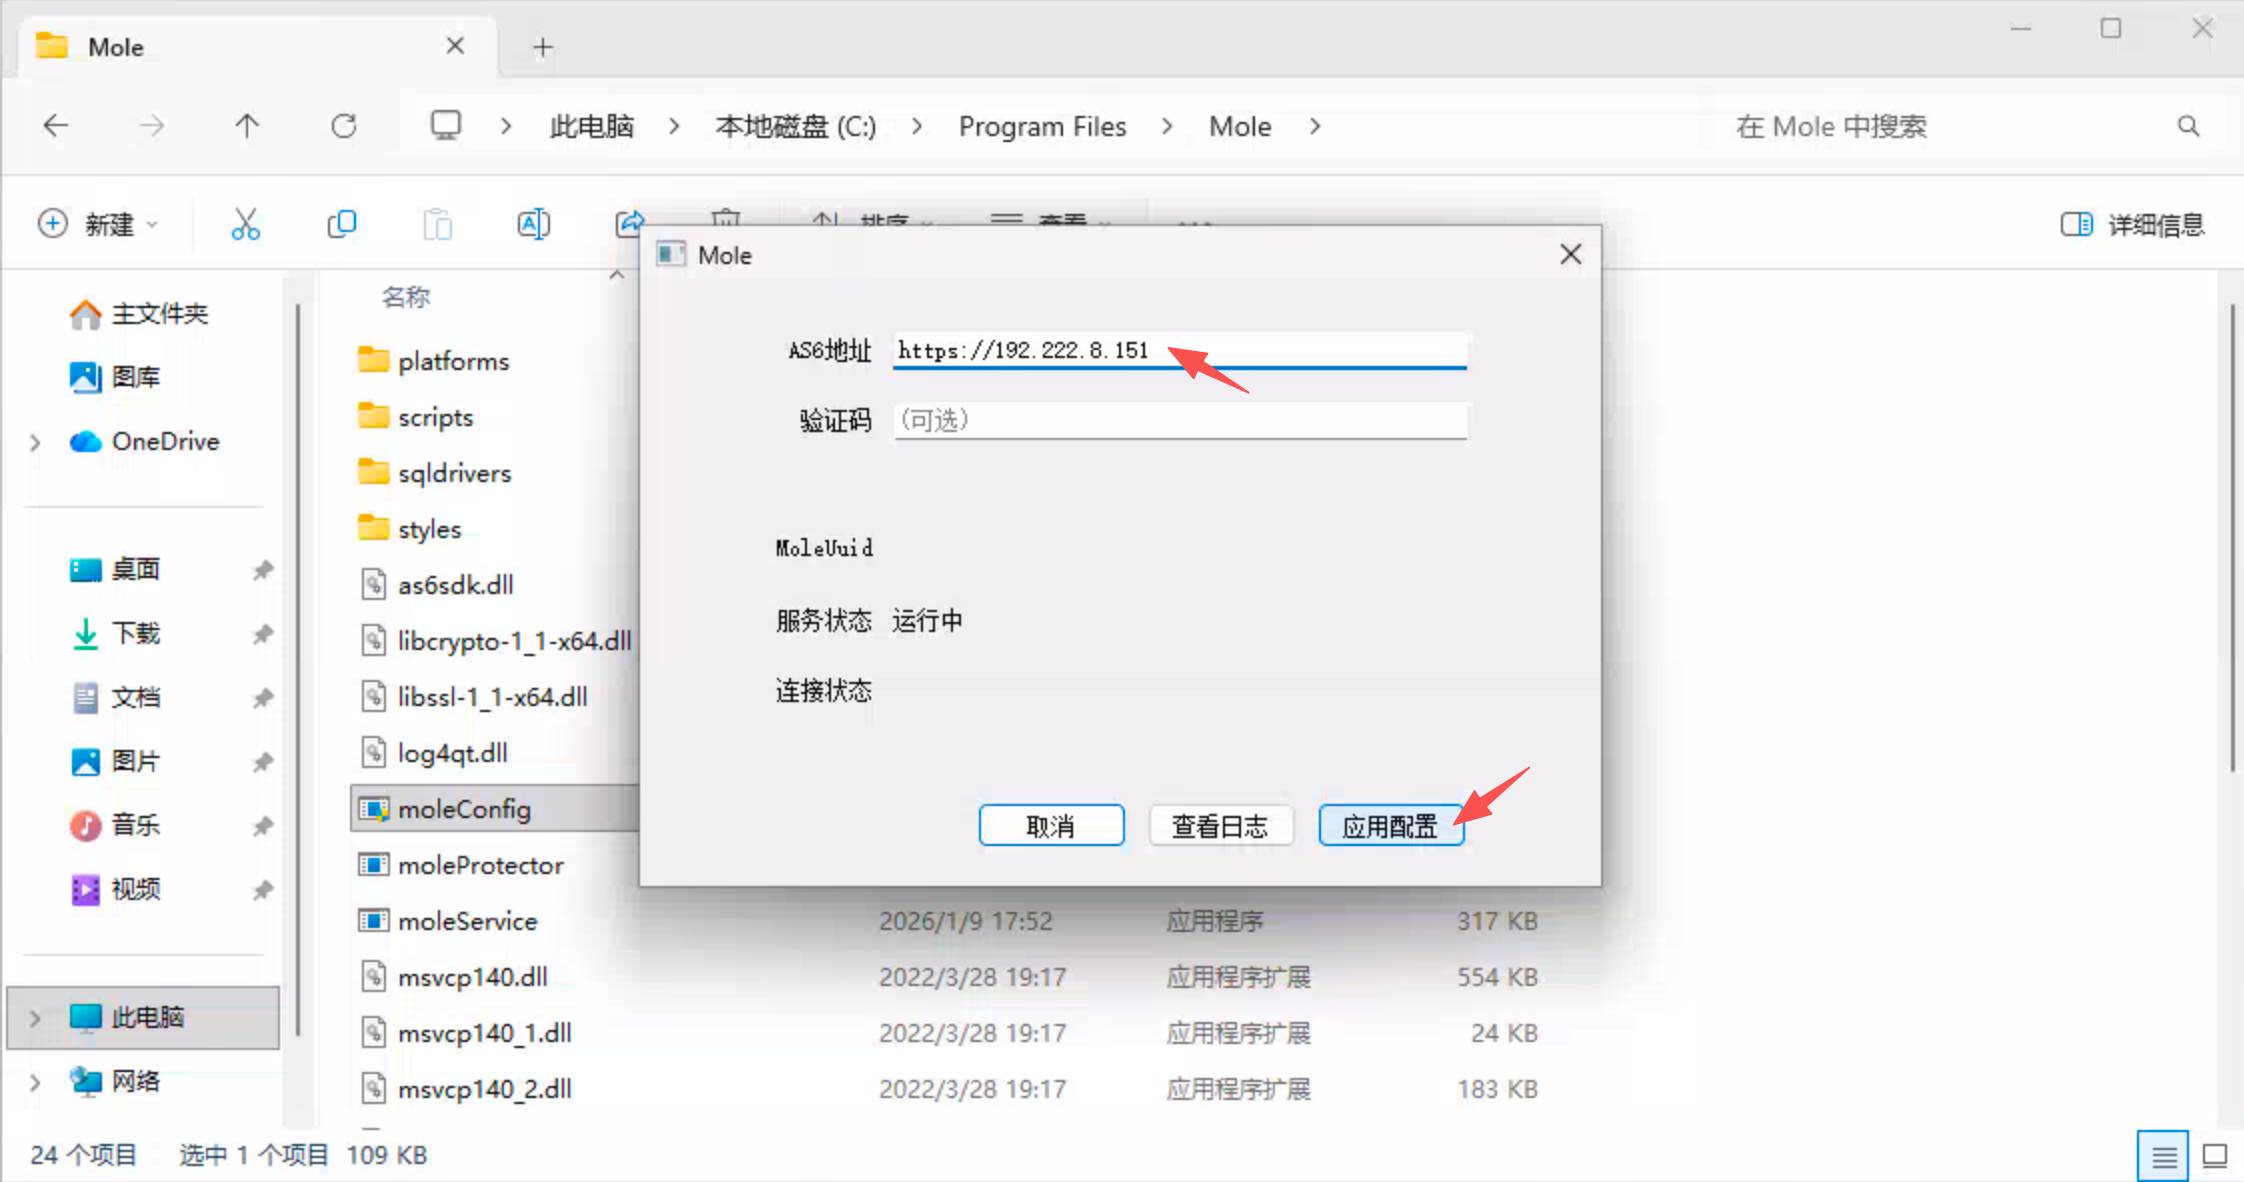Image resolution: width=2244 pixels, height=1182 pixels.
Task: Click the 取消 button in dialog
Action: (x=1051, y=826)
